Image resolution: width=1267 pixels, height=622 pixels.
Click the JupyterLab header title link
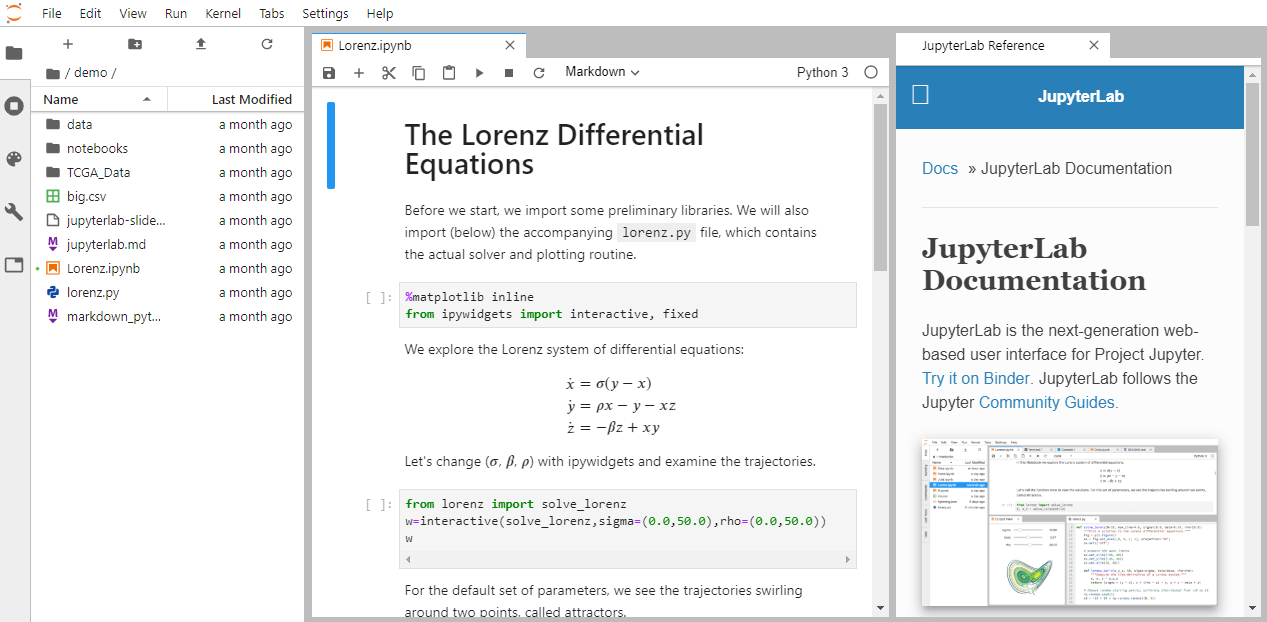1080,96
